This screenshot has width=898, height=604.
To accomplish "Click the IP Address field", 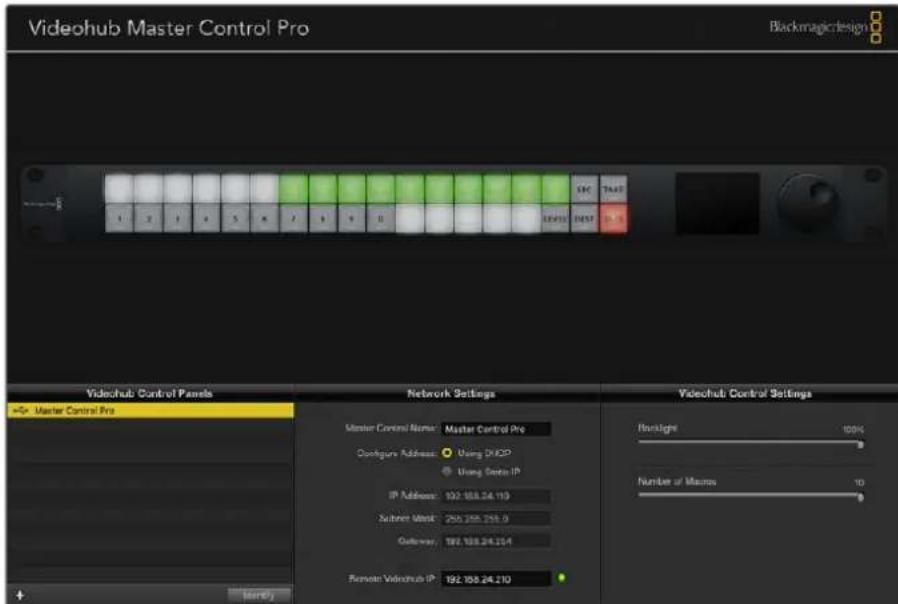I will point(496,496).
